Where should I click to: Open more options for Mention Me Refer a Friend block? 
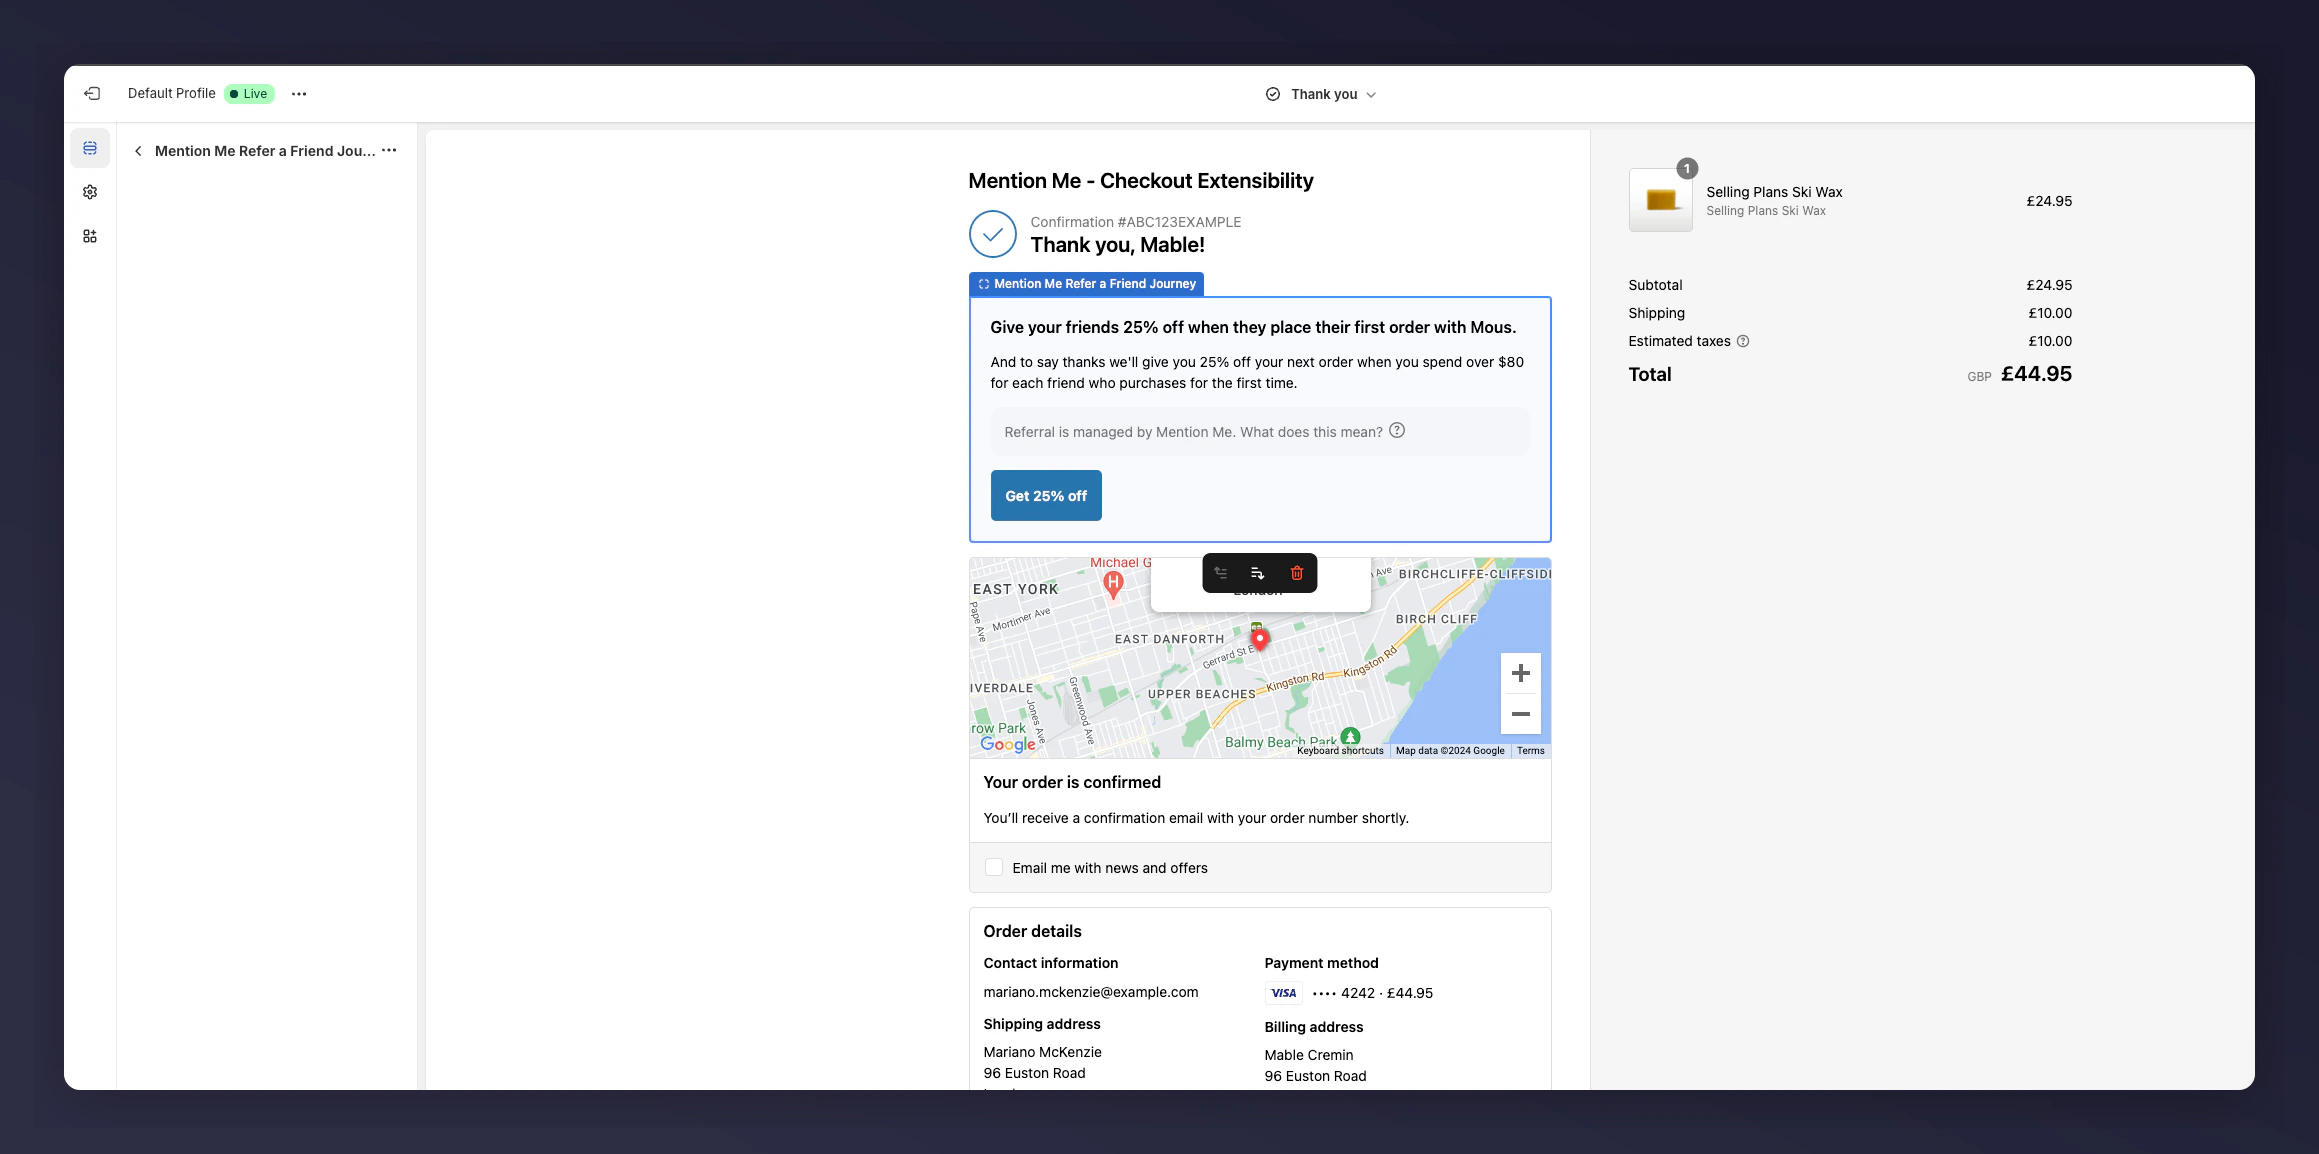[x=389, y=151]
